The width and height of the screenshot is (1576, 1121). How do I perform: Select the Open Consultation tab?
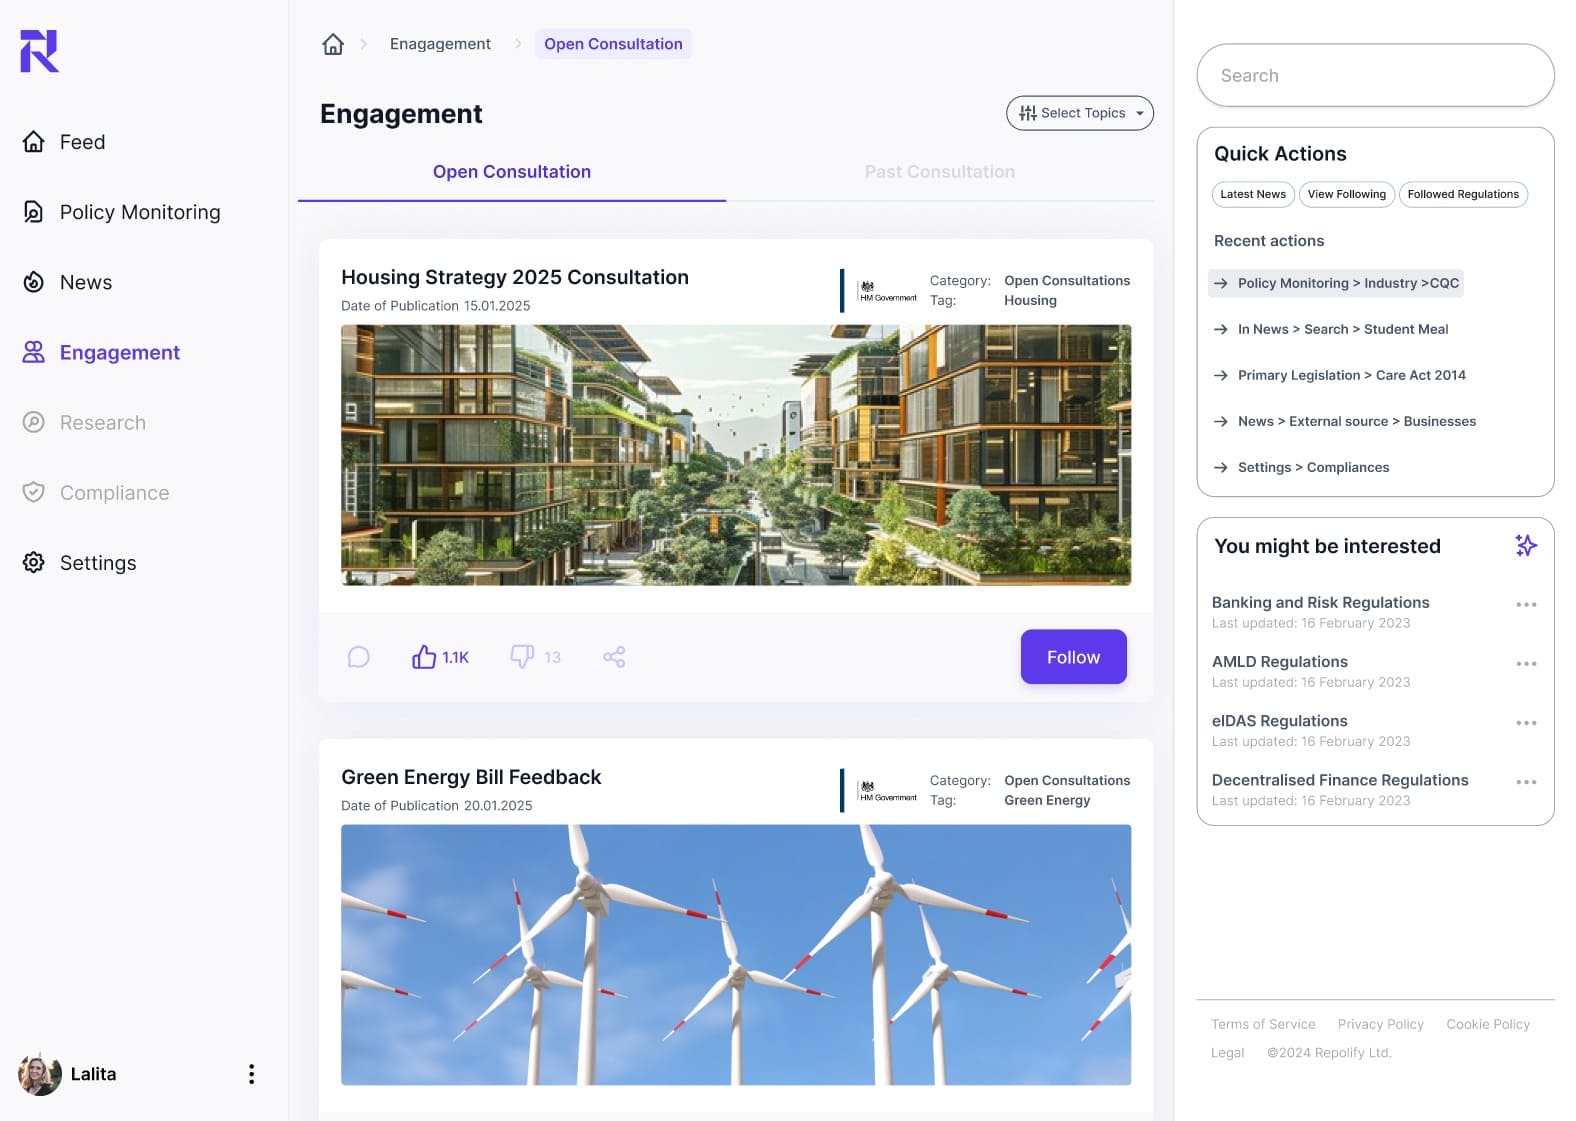pos(512,172)
